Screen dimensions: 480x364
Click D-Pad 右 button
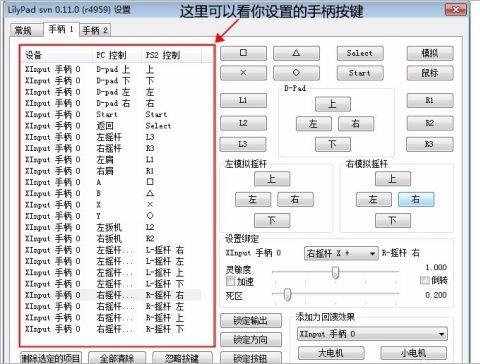[356, 124]
